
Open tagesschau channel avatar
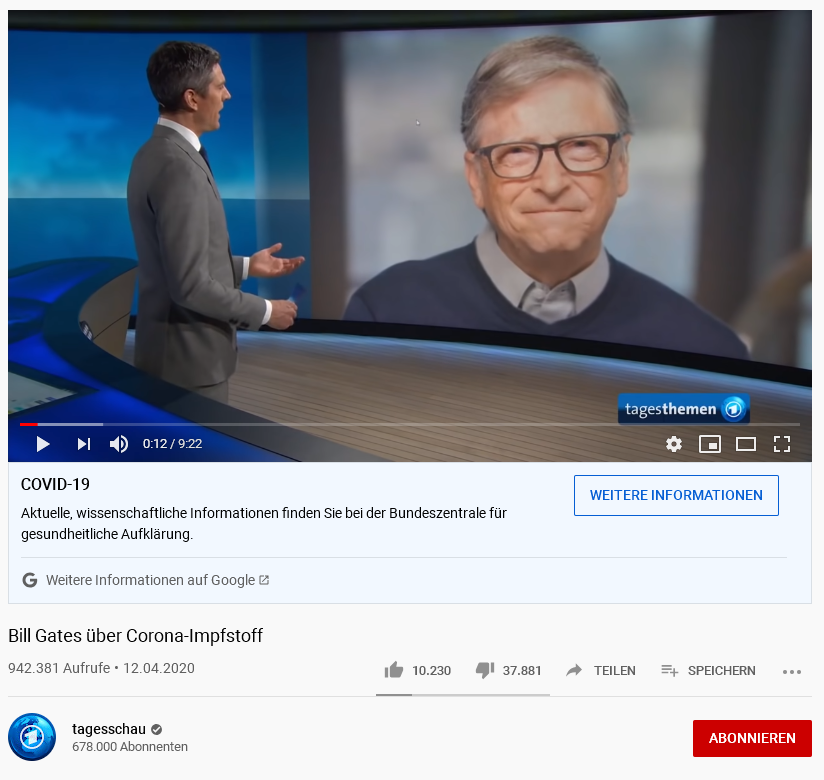click(x=32, y=737)
